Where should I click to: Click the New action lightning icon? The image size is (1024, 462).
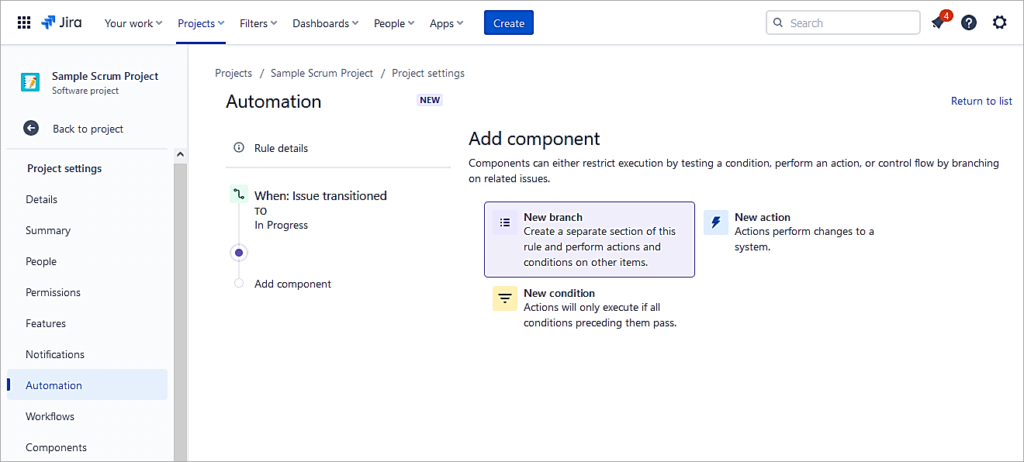click(716, 223)
